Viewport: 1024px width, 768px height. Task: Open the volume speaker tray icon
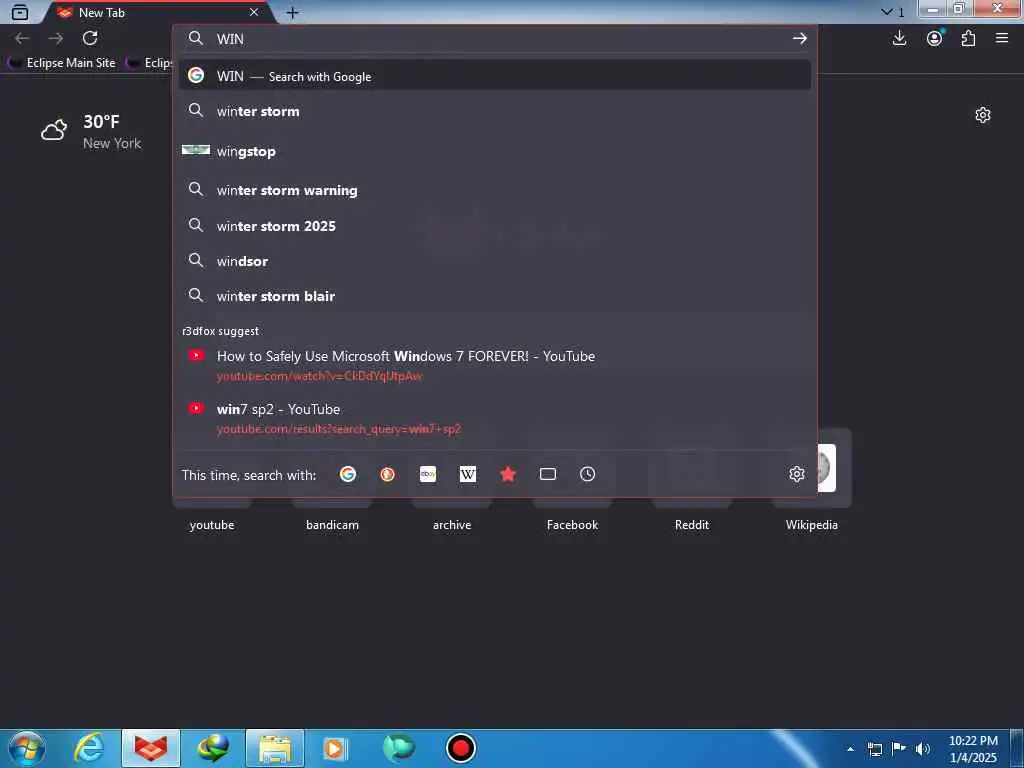923,749
